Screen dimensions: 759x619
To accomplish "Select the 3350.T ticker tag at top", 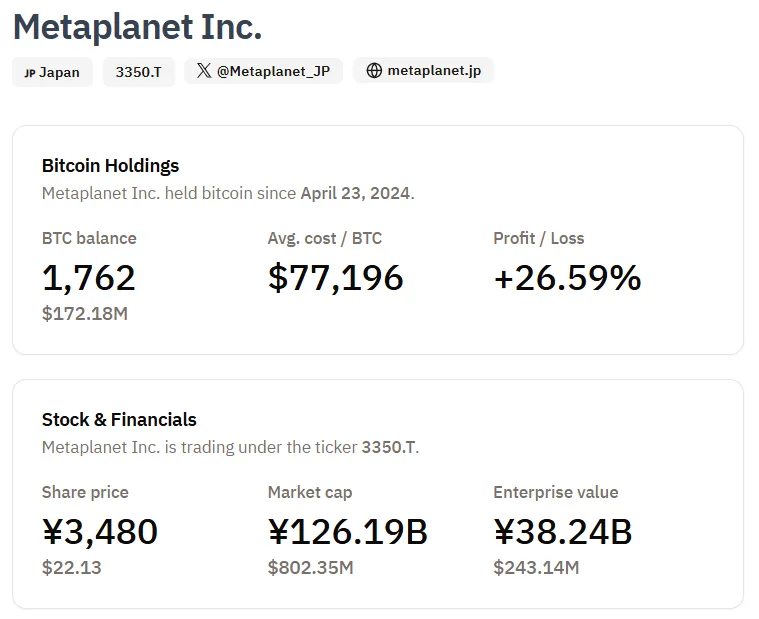I will pyautogui.click(x=138, y=72).
